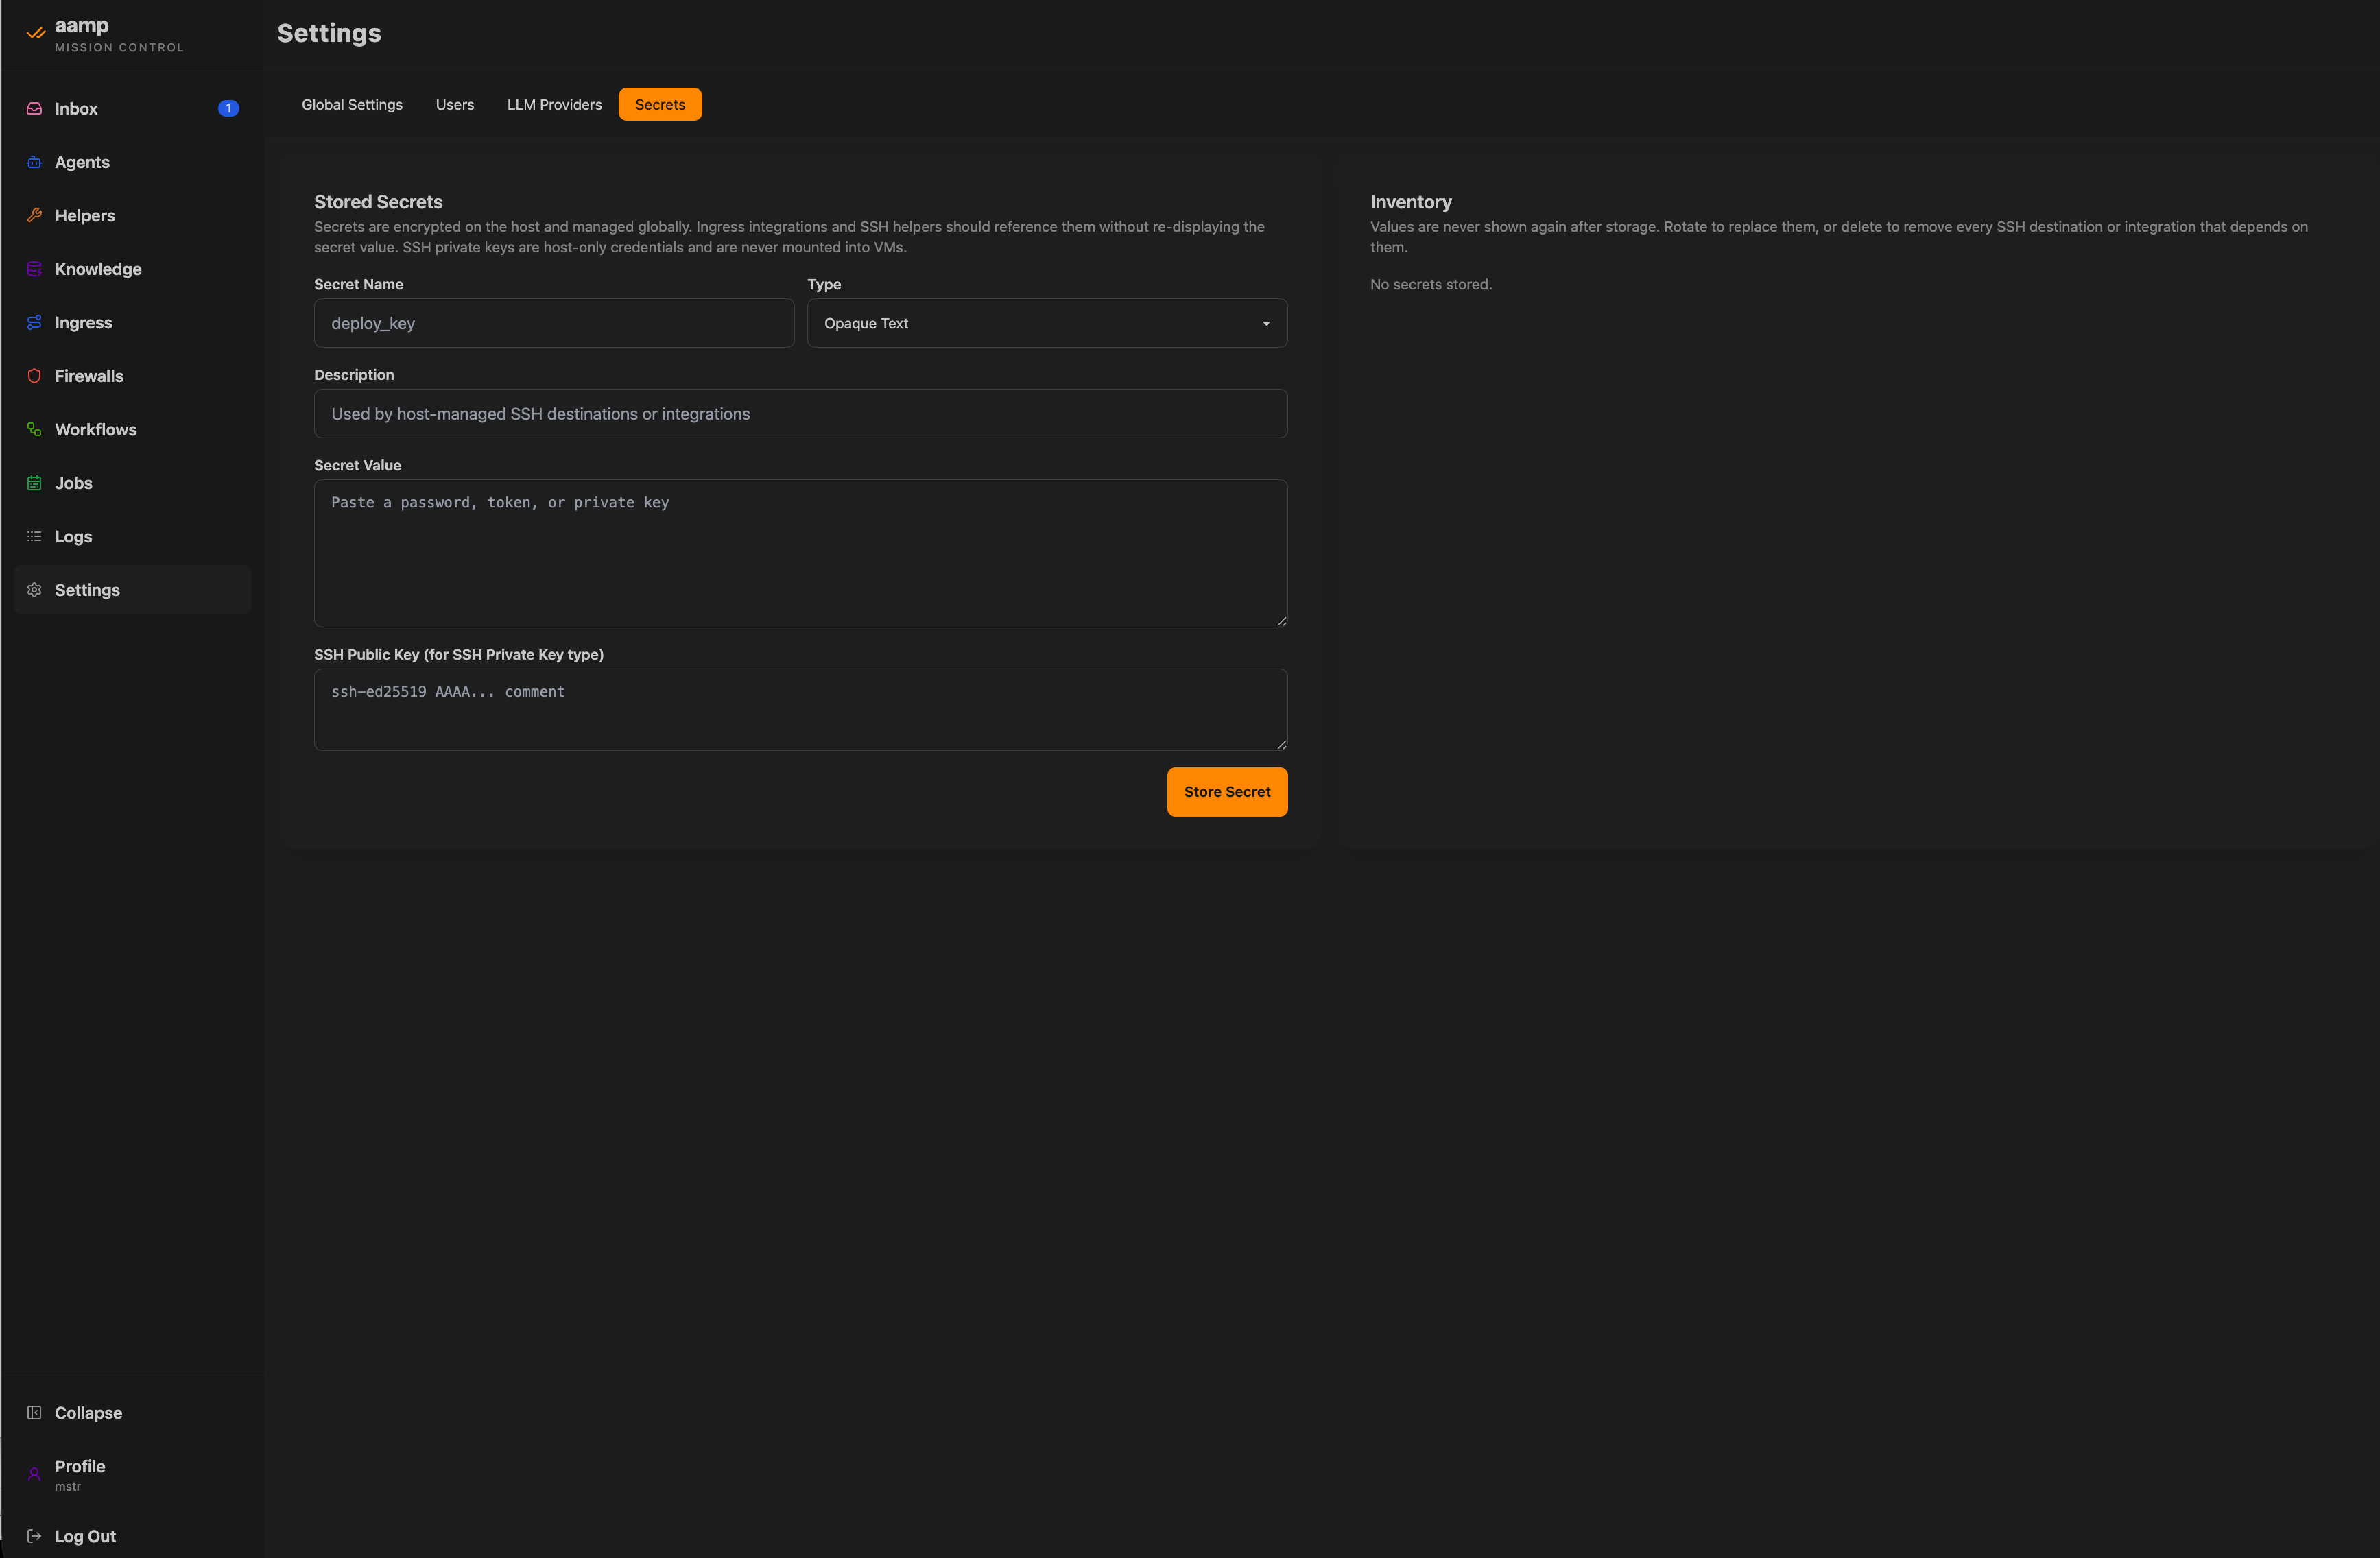Viewport: 2380px width, 1558px height.
Task: Click the SSH Public Key resize handle
Action: pyautogui.click(x=1281, y=744)
